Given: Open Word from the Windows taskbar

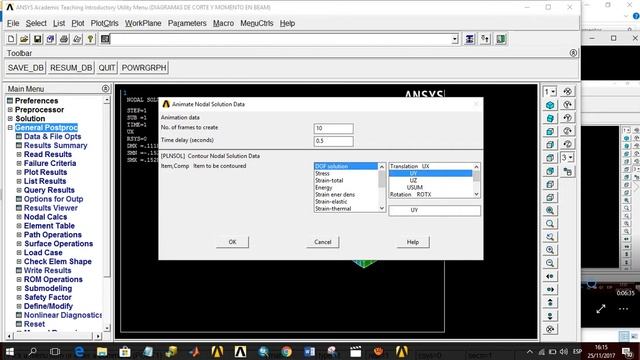Looking at the screenshot, I should click(x=309, y=351).
